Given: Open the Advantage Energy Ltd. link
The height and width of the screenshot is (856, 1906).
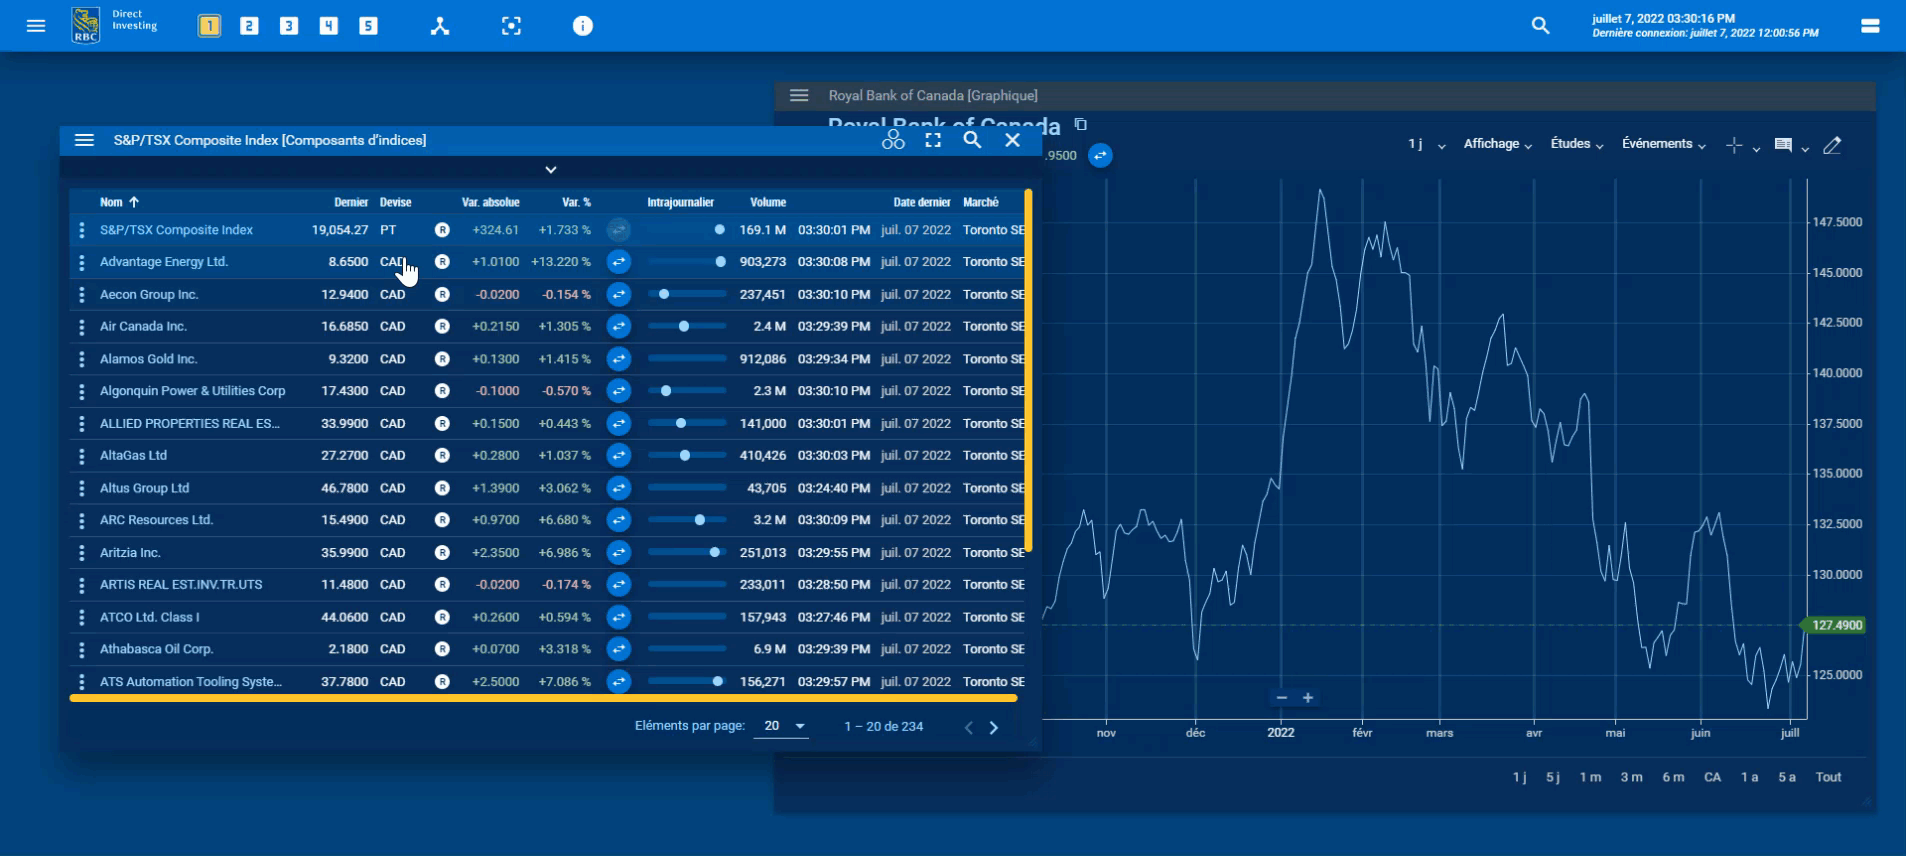Looking at the screenshot, I should tap(164, 262).
